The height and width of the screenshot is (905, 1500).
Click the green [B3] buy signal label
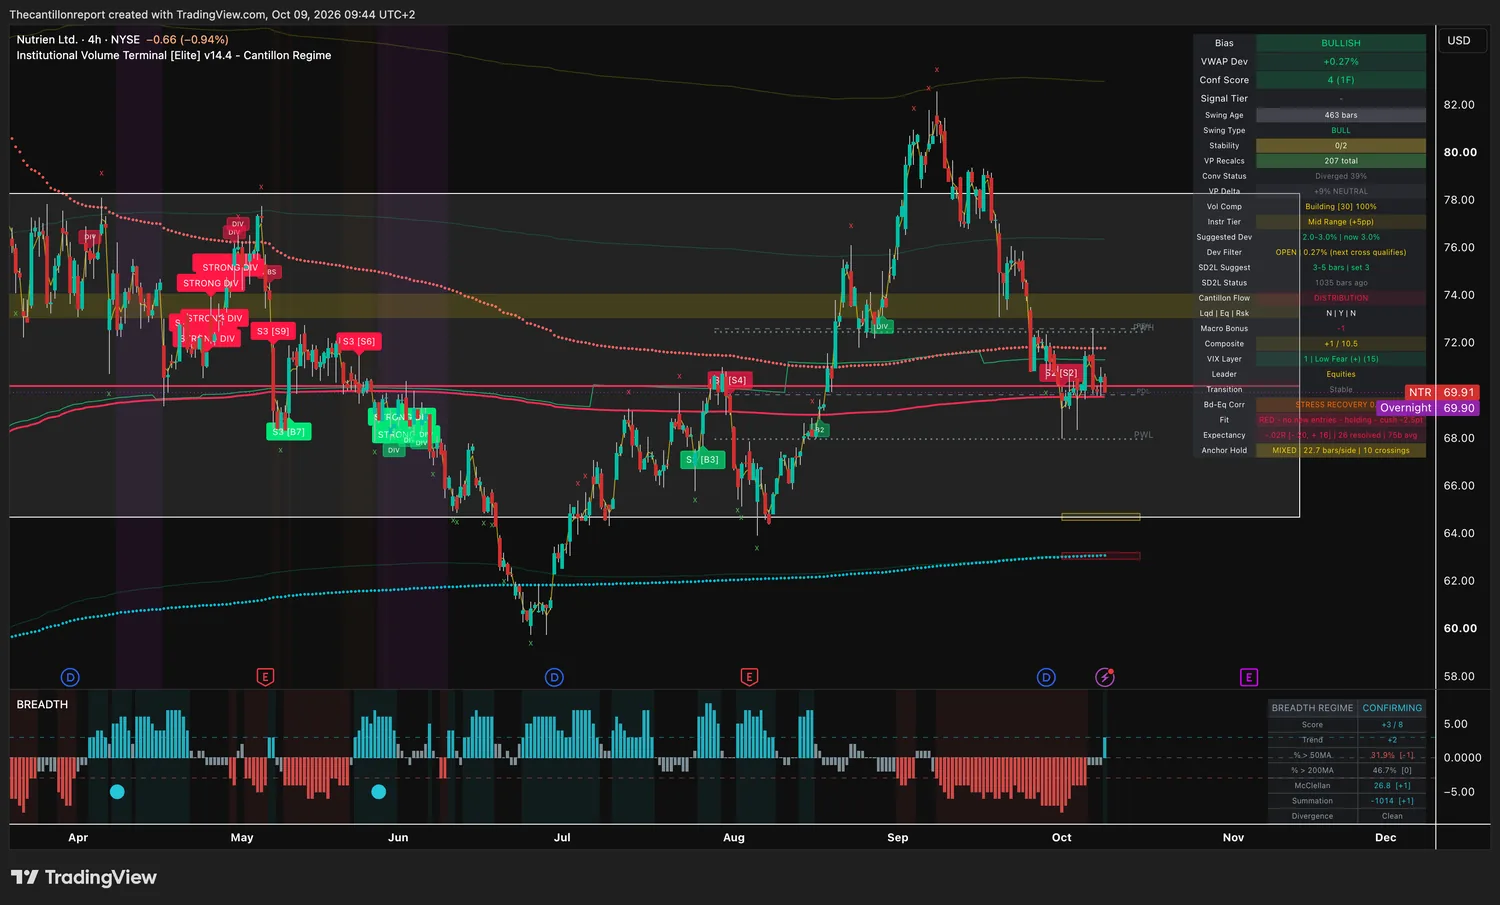pos(703,460)
